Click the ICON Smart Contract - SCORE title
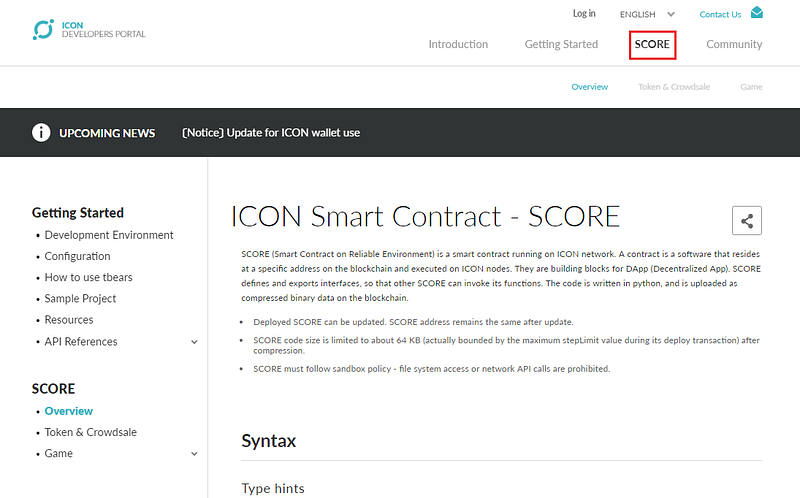Viewport: 800px width, 498px height. coord(425,216)
